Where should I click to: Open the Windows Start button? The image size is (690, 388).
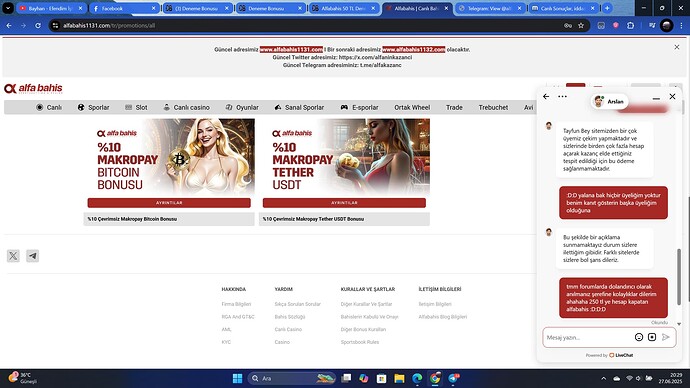pos(237,378)
